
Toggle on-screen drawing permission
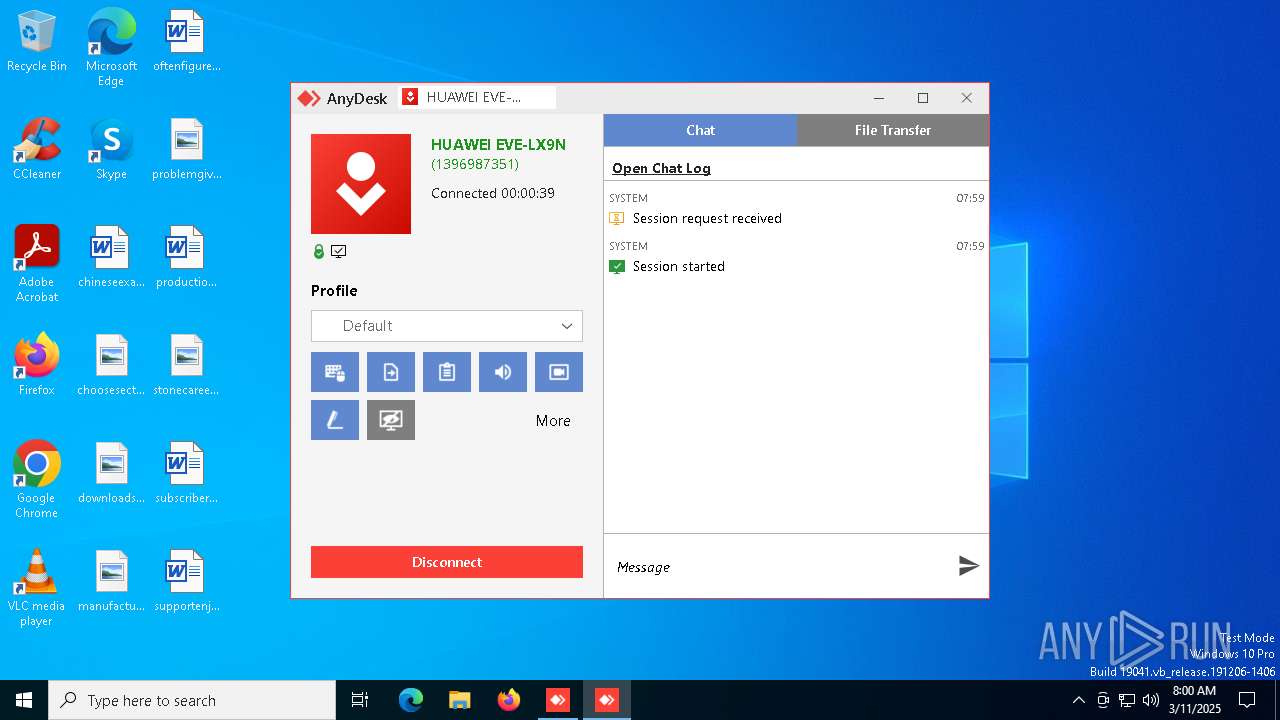tap(335, 420)
